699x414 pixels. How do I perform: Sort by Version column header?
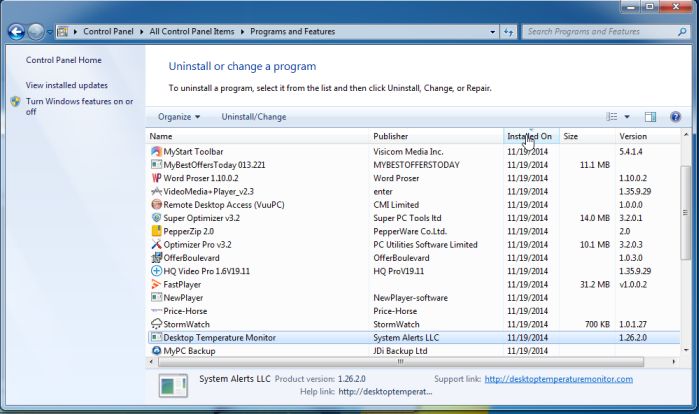point(648,136)
